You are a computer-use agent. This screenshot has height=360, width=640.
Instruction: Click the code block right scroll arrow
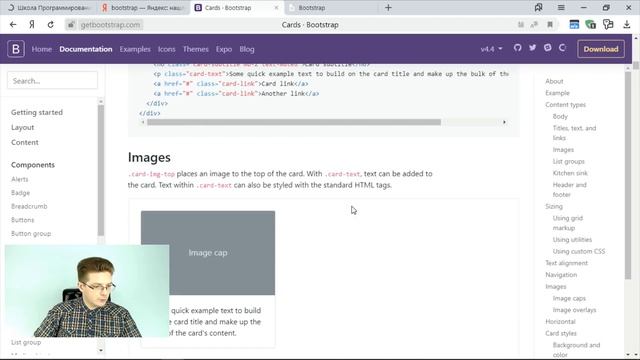click(x=504, y=122)
